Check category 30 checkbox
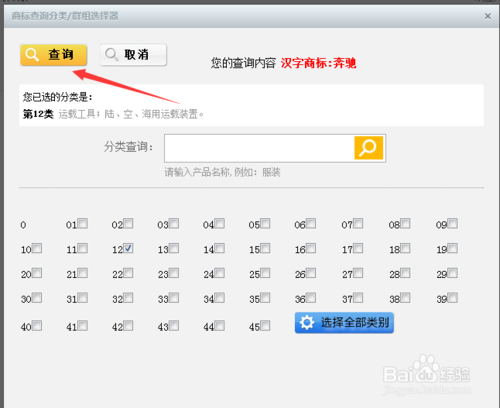Screen dimensions: 500x408 click(37, 298)
